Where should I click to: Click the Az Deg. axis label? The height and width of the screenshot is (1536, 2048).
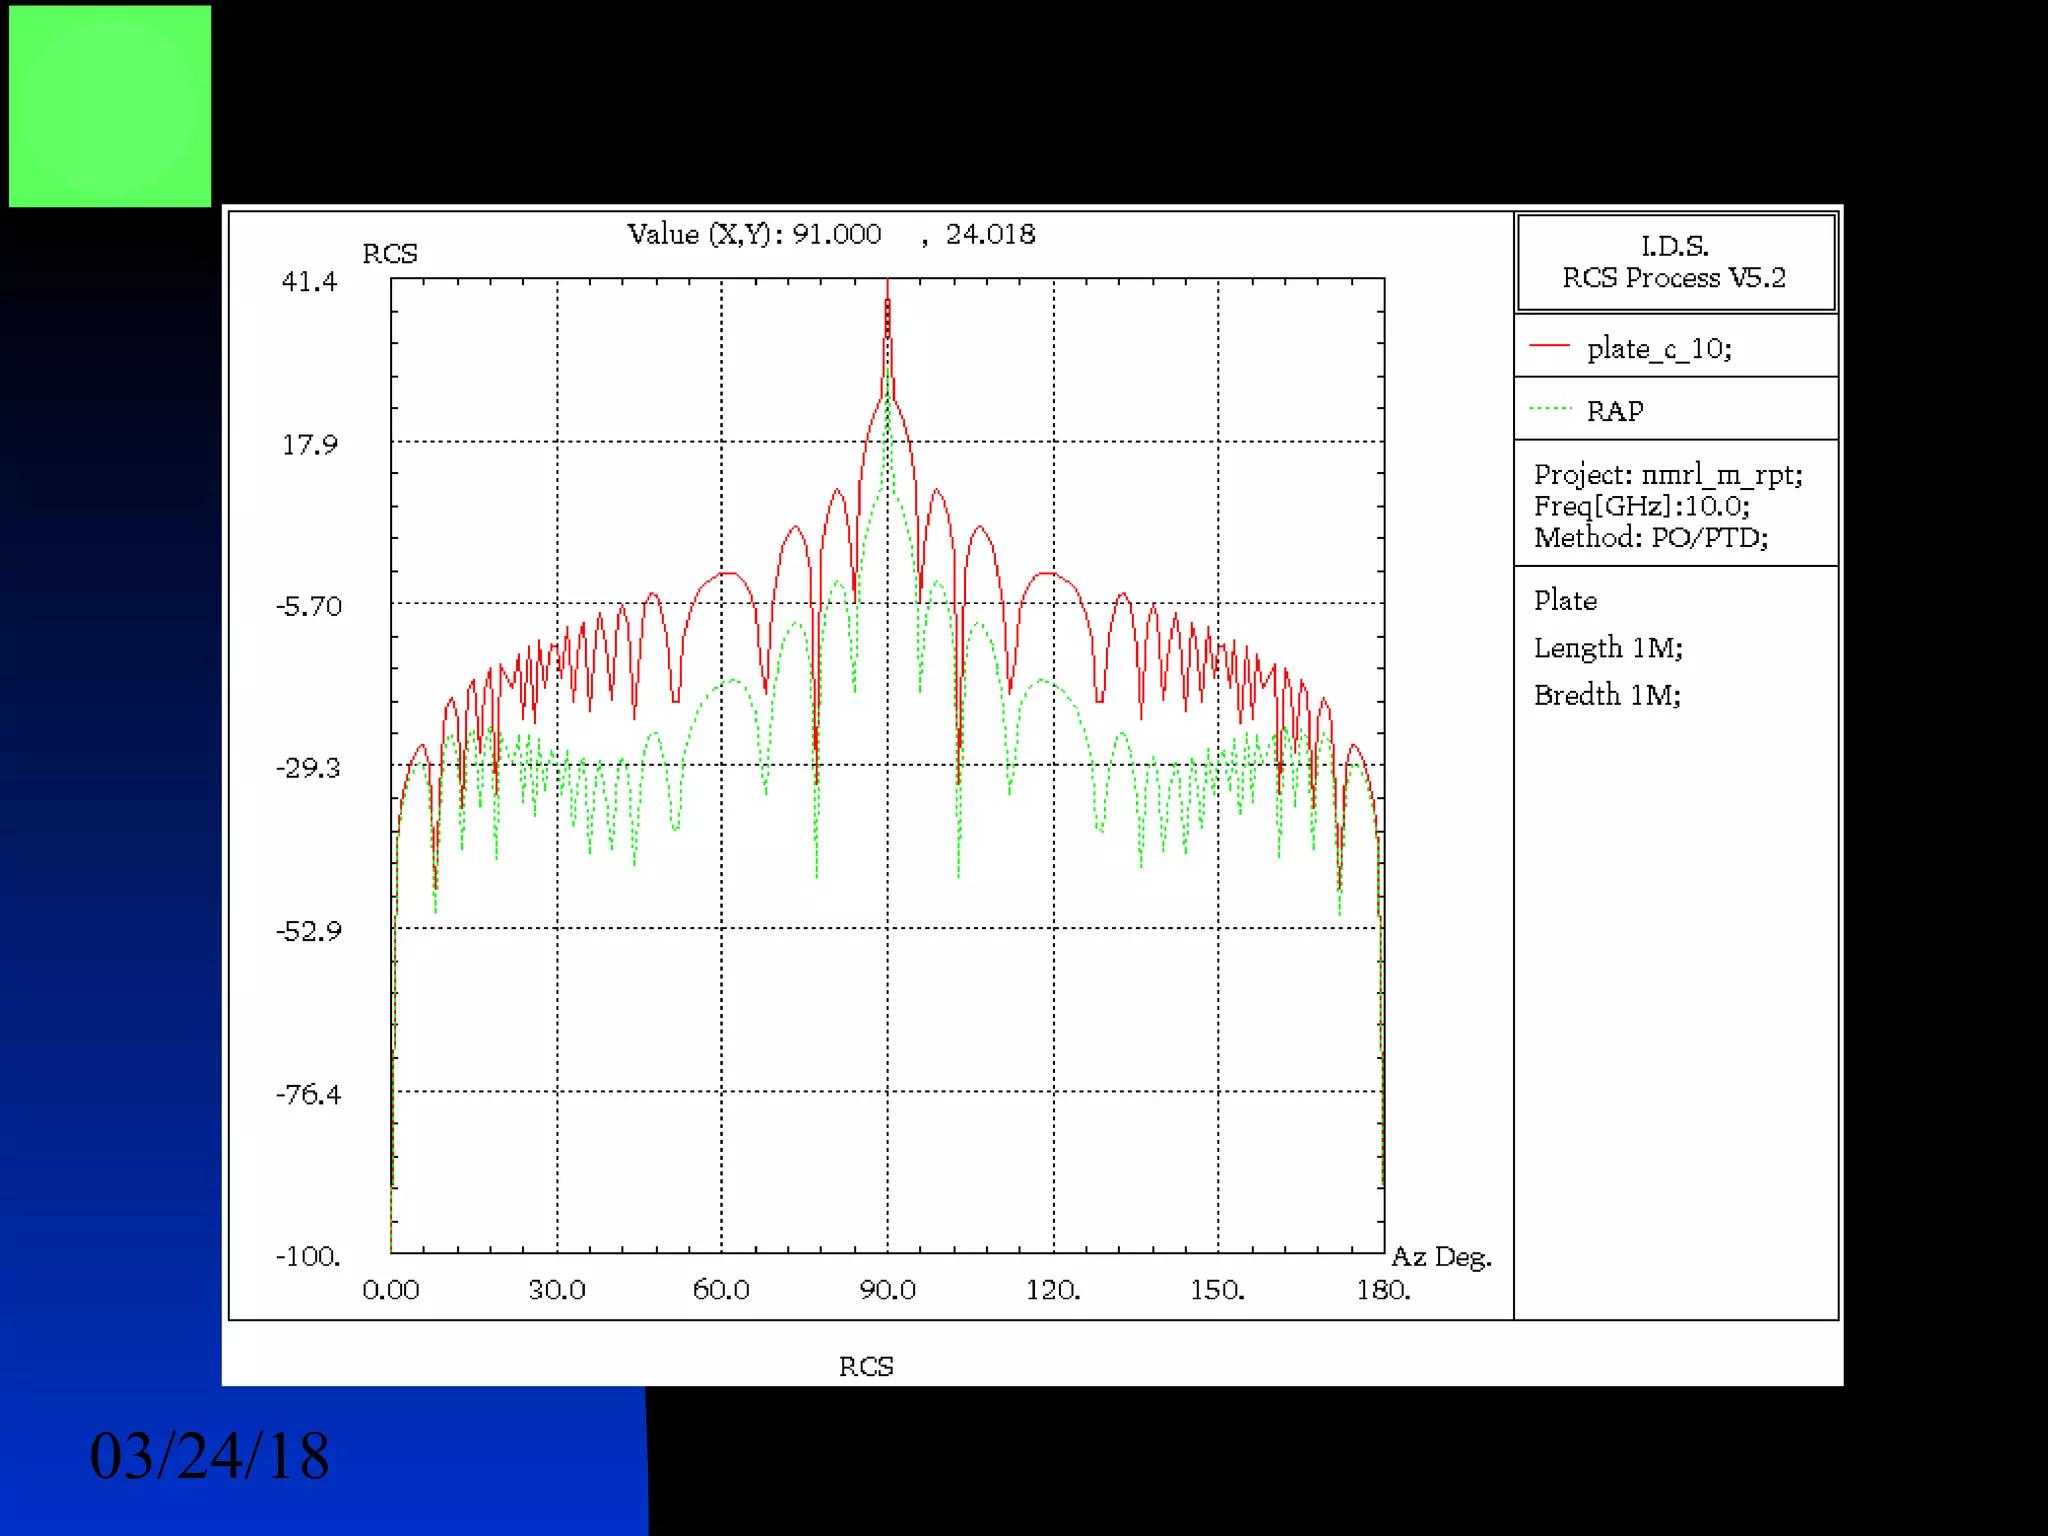1440,1257
